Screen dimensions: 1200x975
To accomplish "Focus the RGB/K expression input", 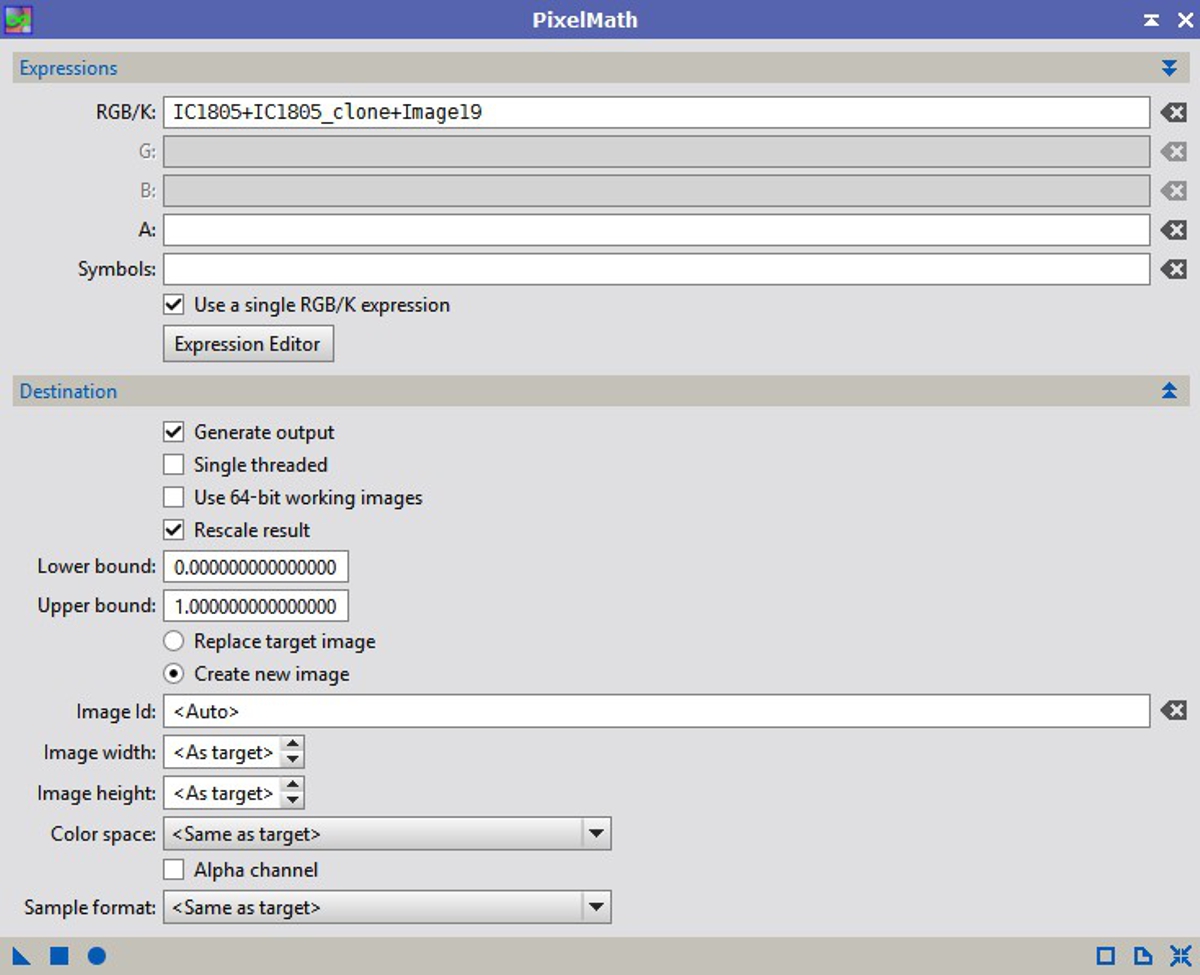I will [657, 112].
